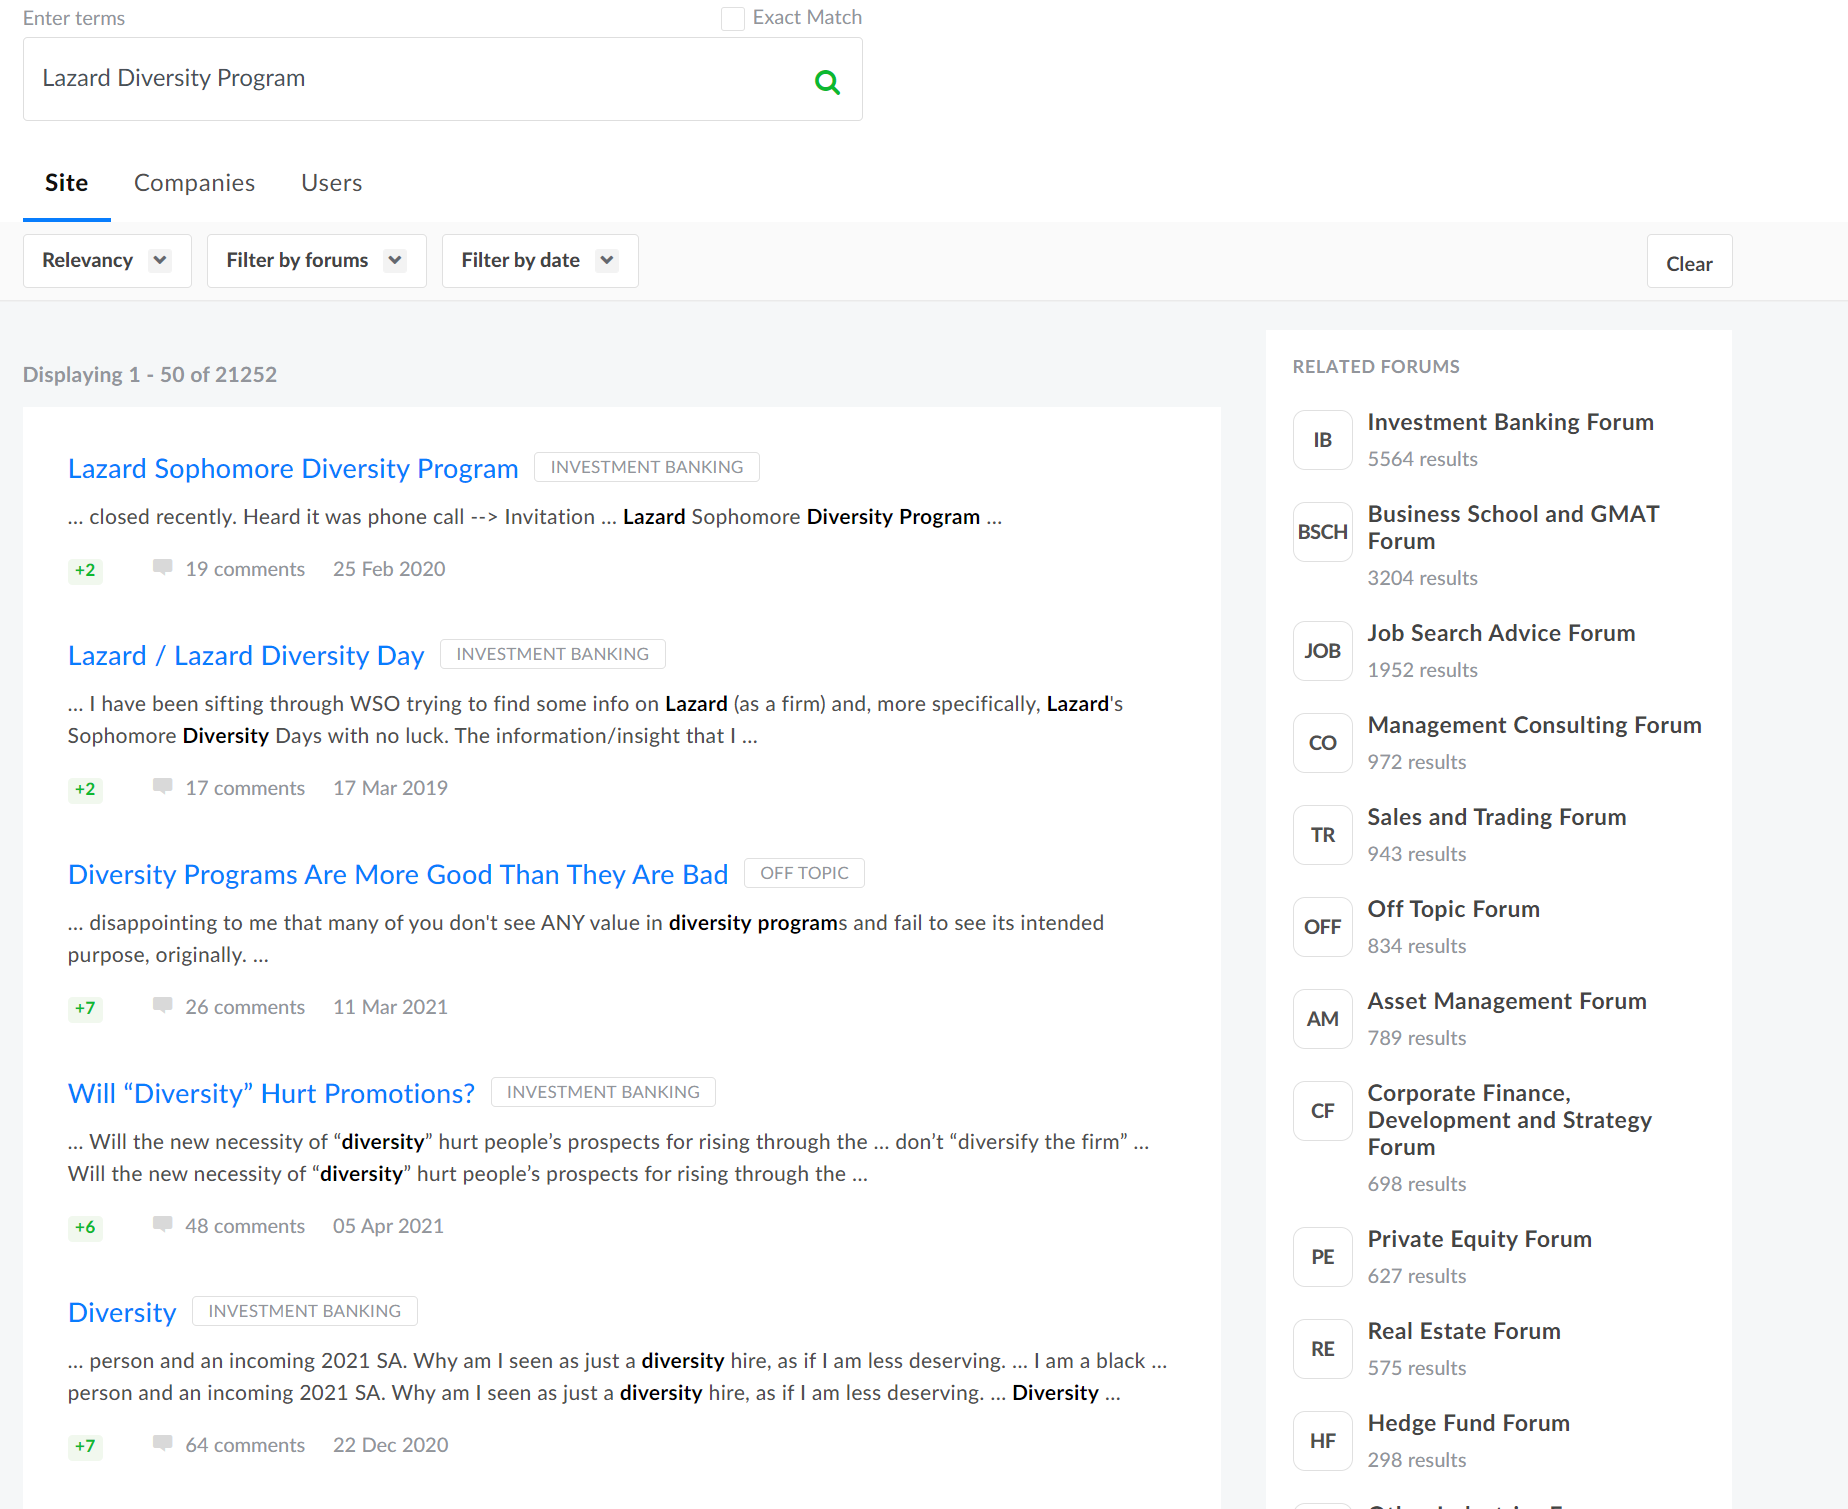Click the green search magnifier icon
The width and height of the screenshot is (1848, 1509).
[827, 82]
